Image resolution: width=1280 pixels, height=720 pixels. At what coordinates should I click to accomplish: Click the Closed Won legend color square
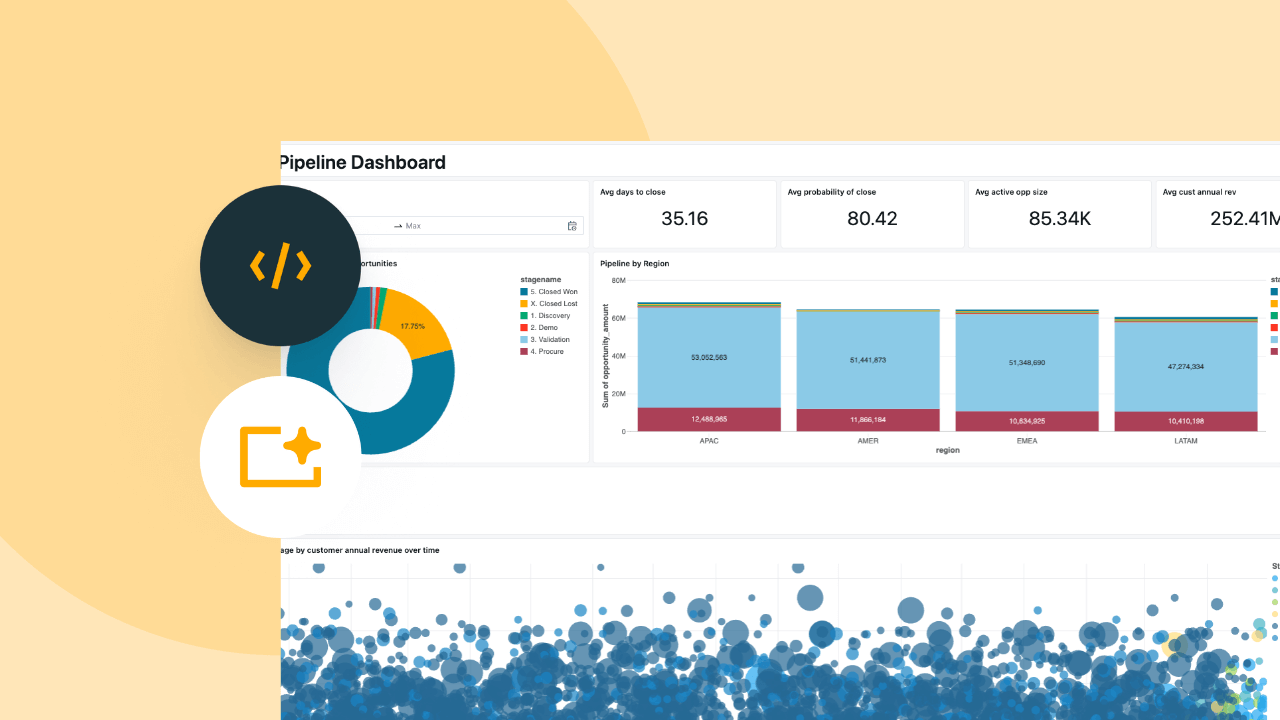523,292
